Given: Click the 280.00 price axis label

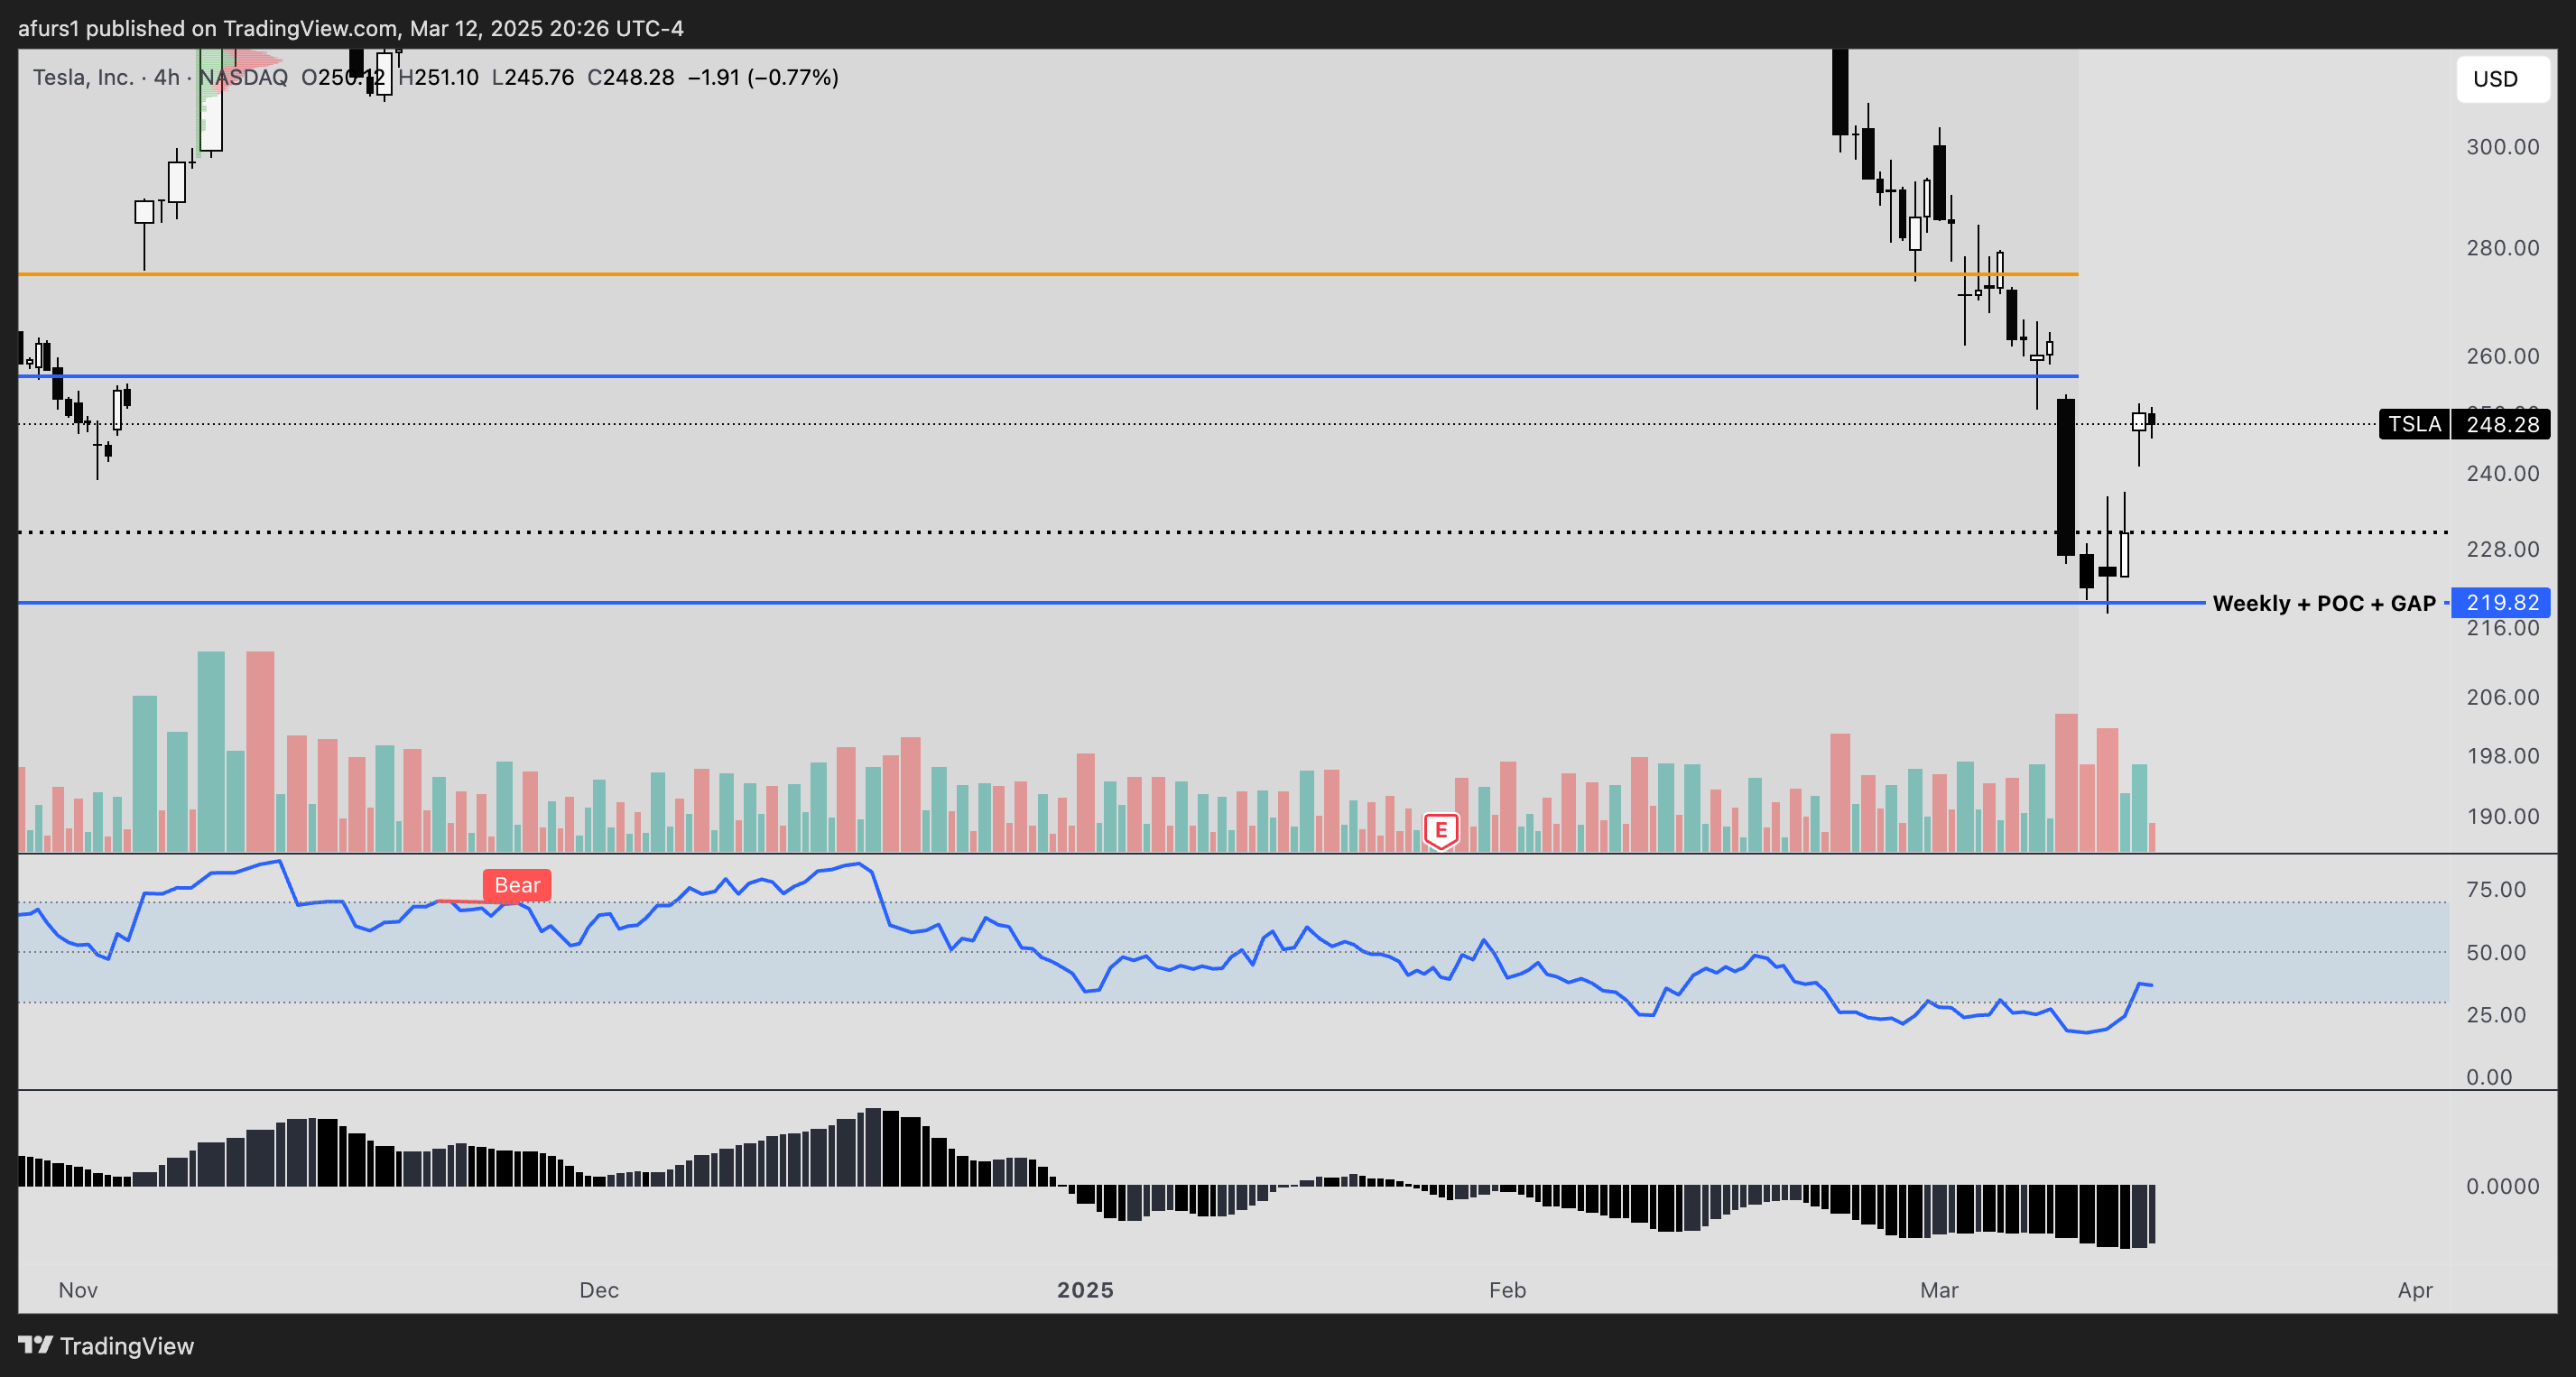Looking at the screenshot, I should click(x=2502, y=248).
